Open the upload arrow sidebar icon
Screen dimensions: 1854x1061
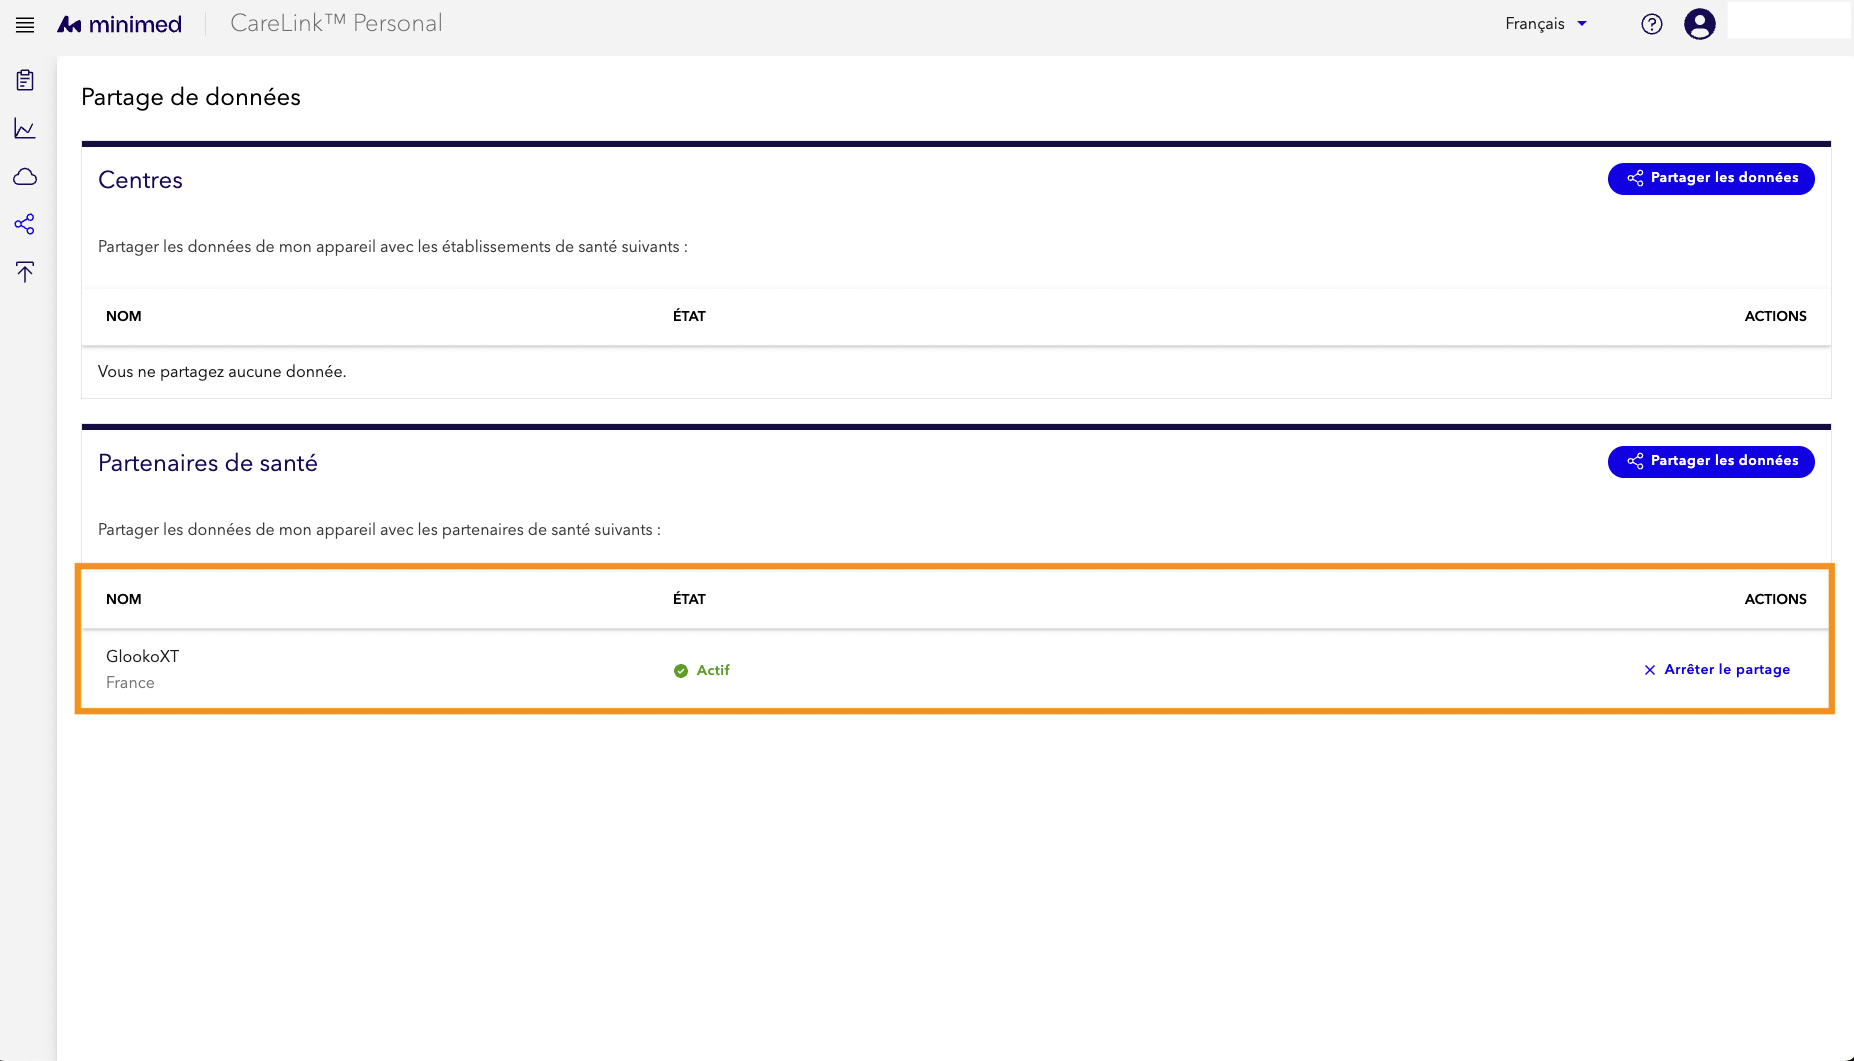point(25,272)
